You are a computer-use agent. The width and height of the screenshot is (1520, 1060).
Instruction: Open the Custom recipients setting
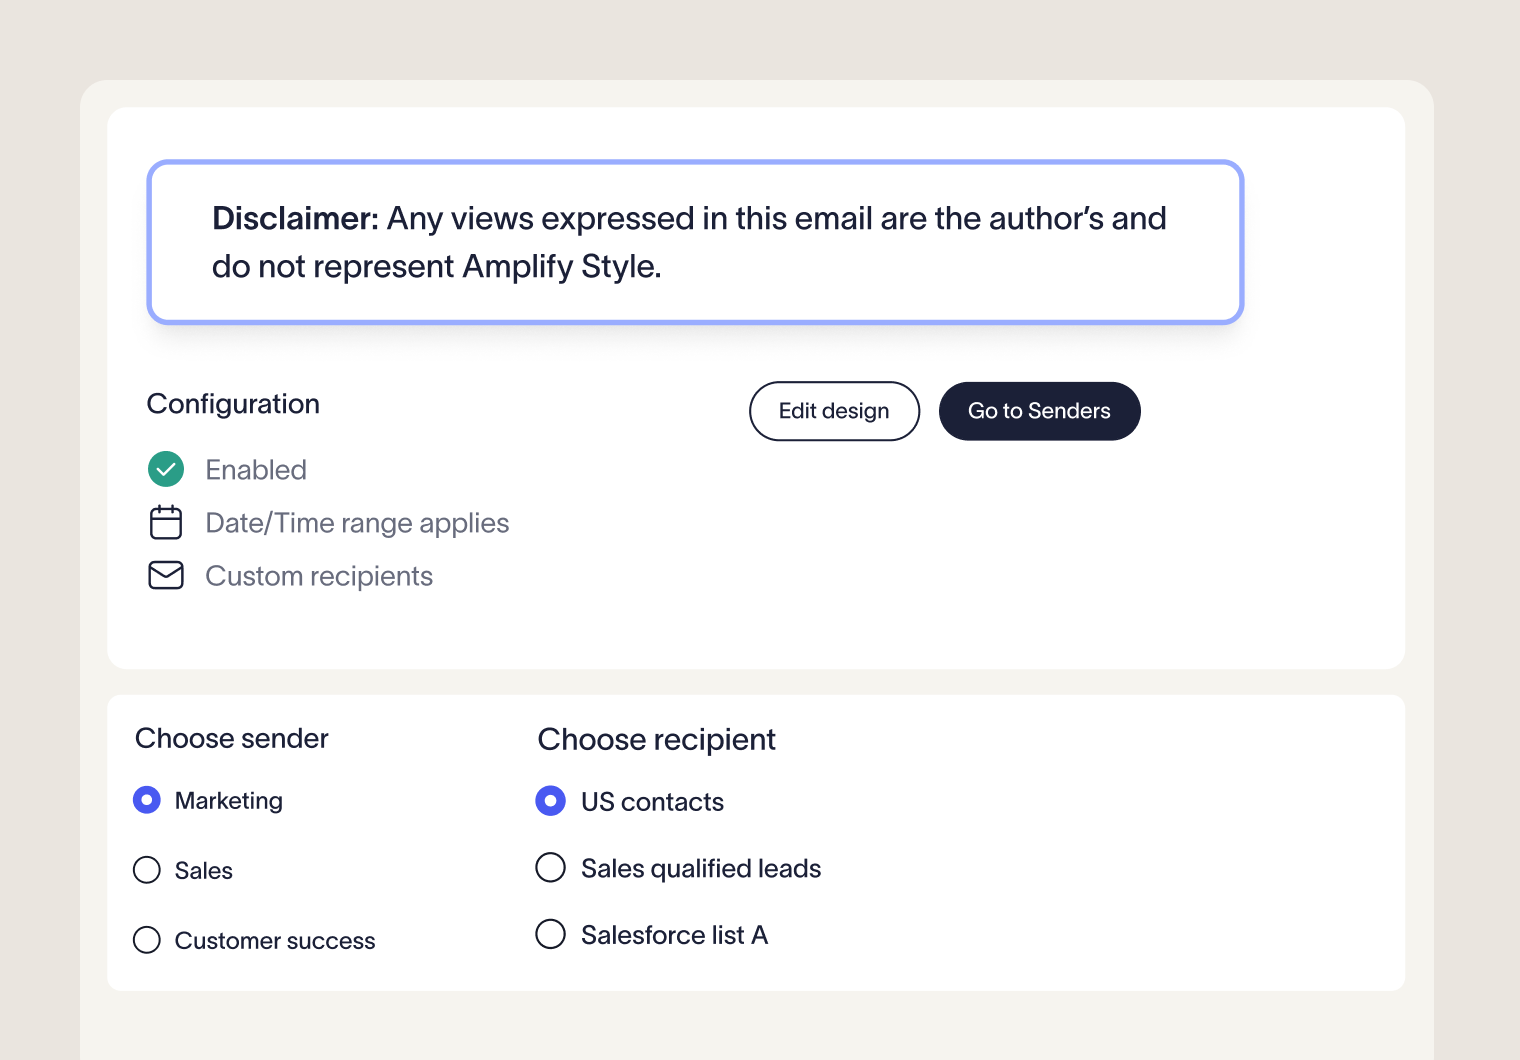coord(319,575)
